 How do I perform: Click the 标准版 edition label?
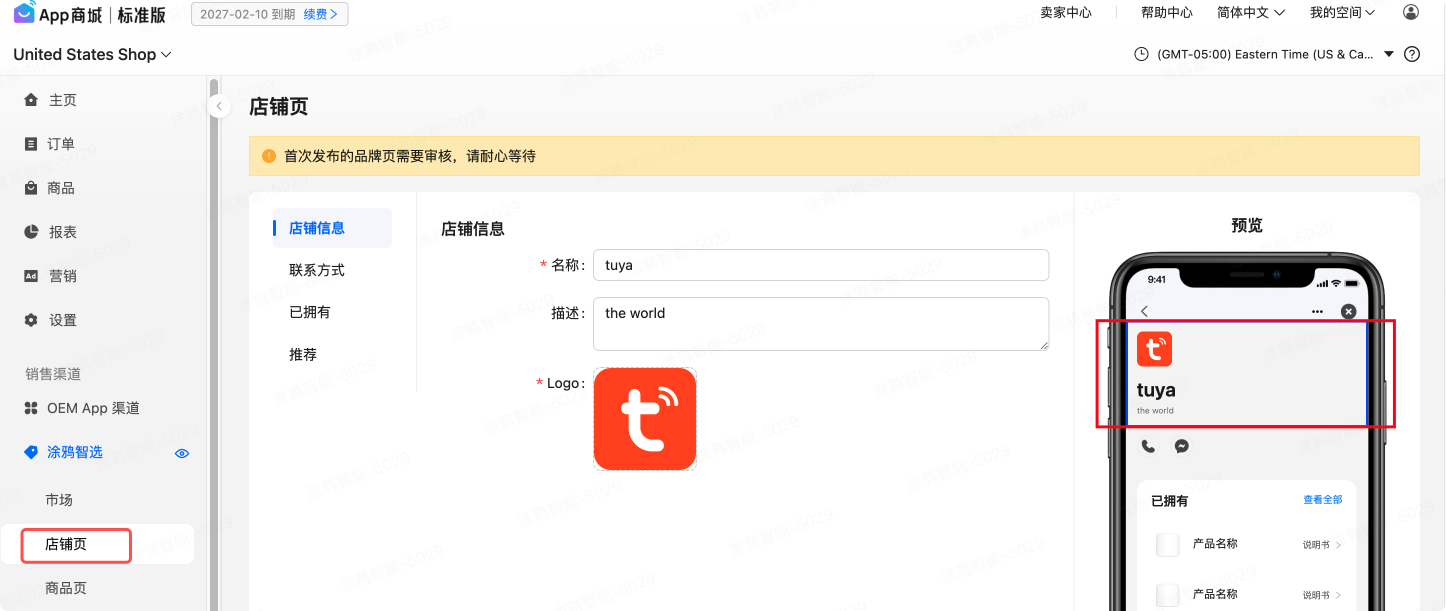click(141, 14)
